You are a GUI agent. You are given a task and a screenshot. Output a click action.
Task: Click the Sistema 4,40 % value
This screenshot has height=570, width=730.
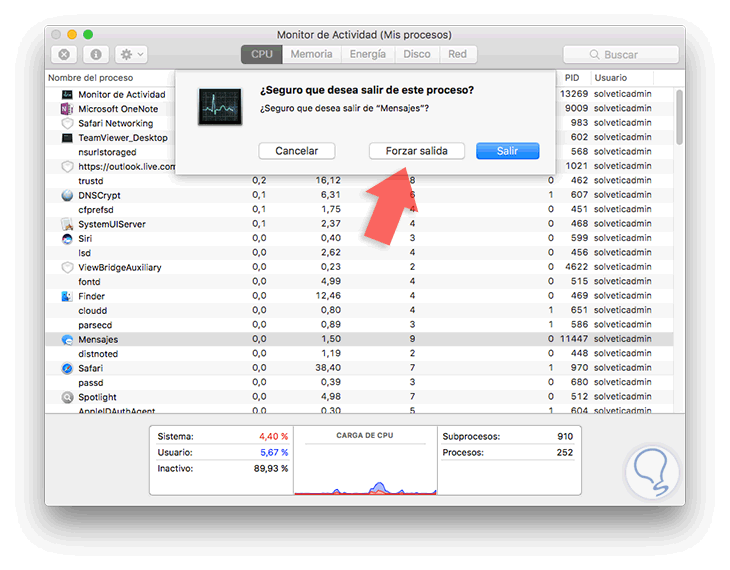[x=273, y=436]
